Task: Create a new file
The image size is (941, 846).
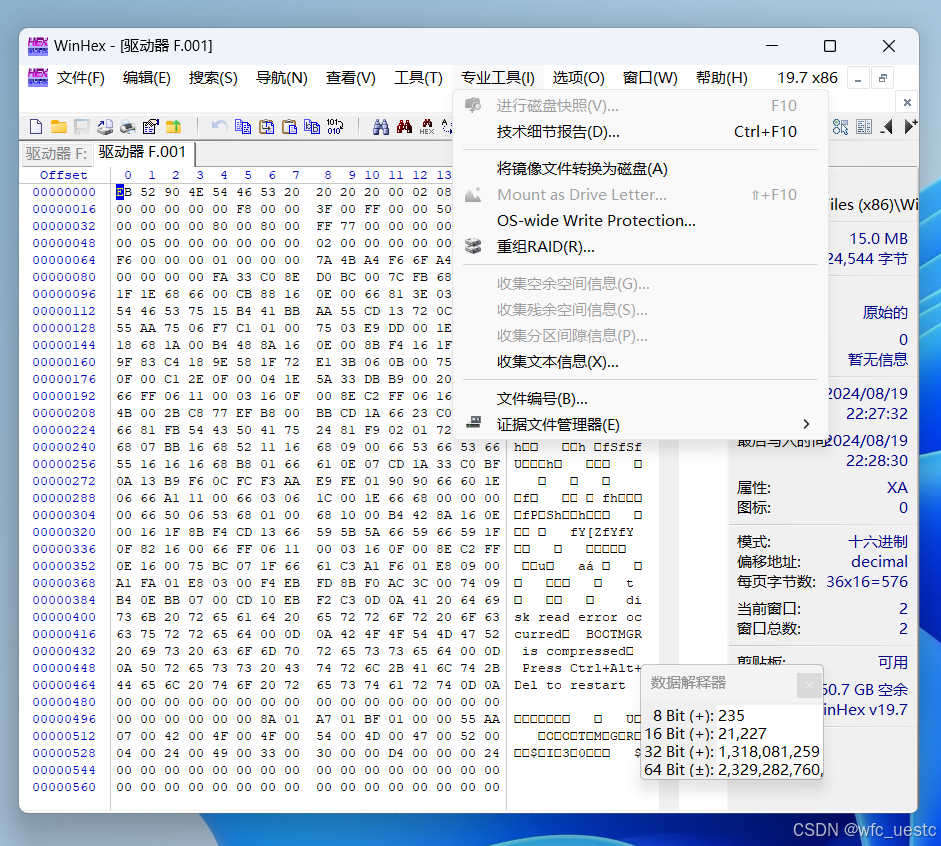Action: pyautogui.click(x=36, y=127)
